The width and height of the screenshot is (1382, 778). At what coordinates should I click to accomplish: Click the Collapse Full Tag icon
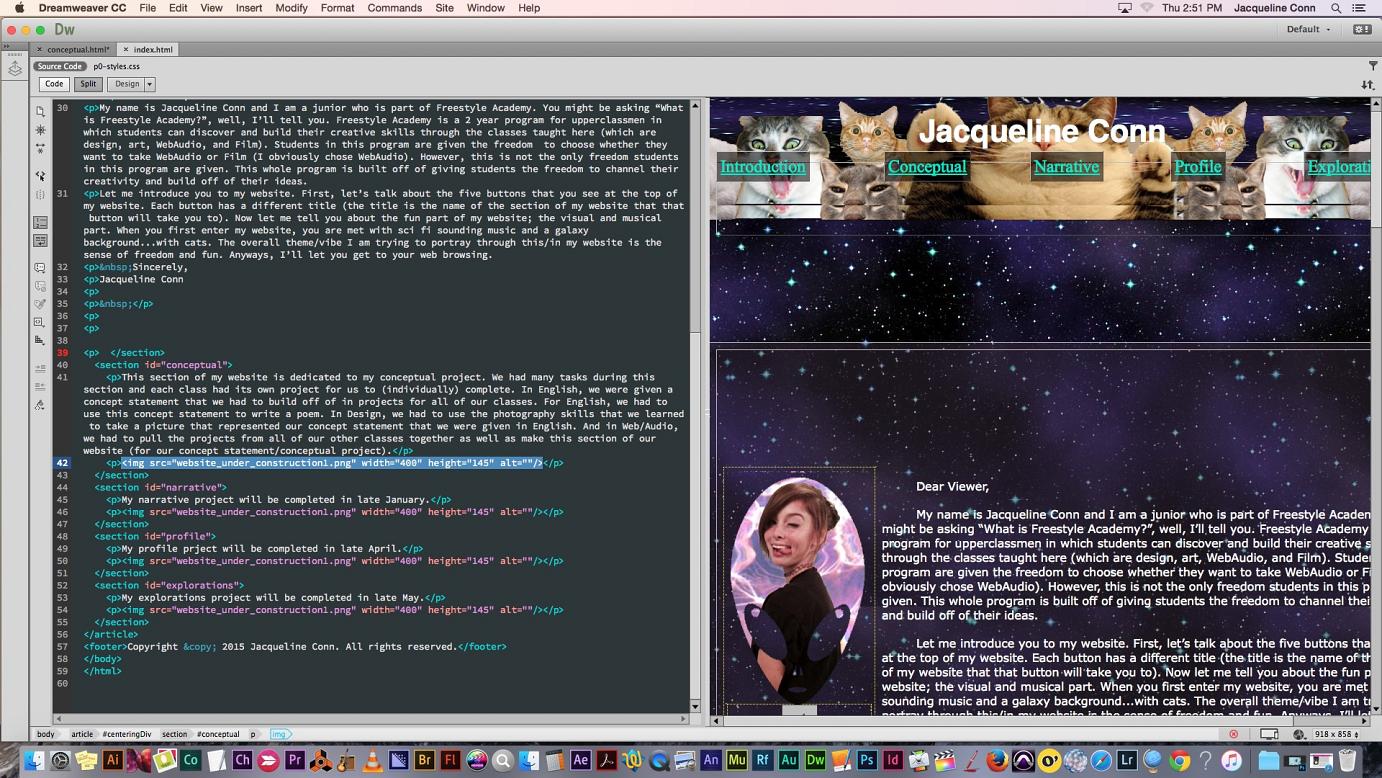coord(40,130)
